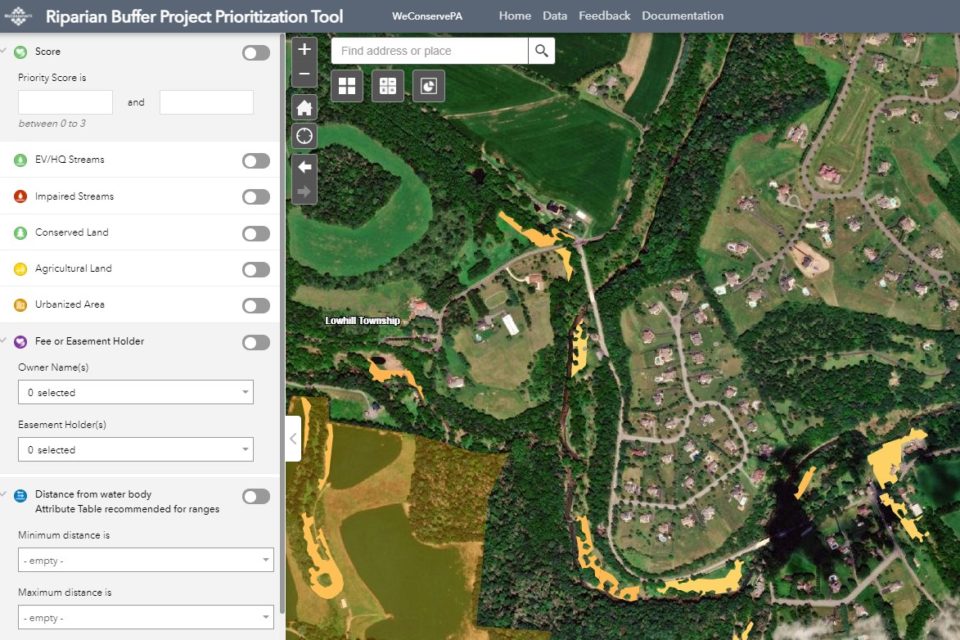Open the Documentation menu link
Image resolution: width=960 pixels, height=640 pixels.
point(683,16)
